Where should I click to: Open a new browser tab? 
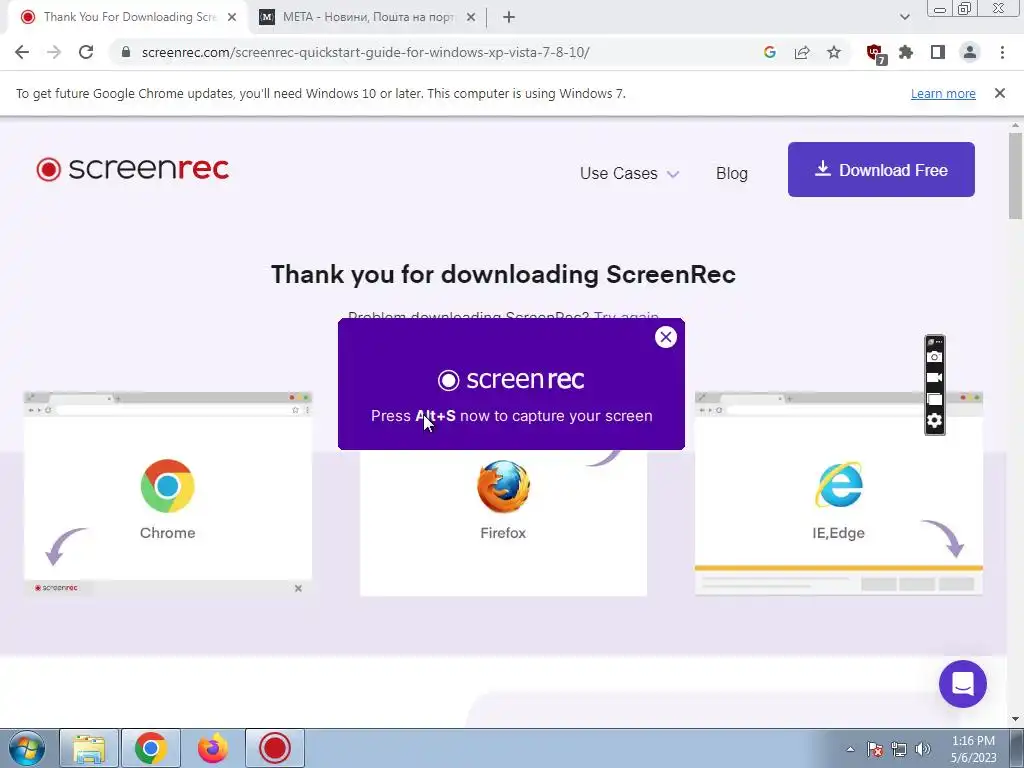[x=509, y=17]
